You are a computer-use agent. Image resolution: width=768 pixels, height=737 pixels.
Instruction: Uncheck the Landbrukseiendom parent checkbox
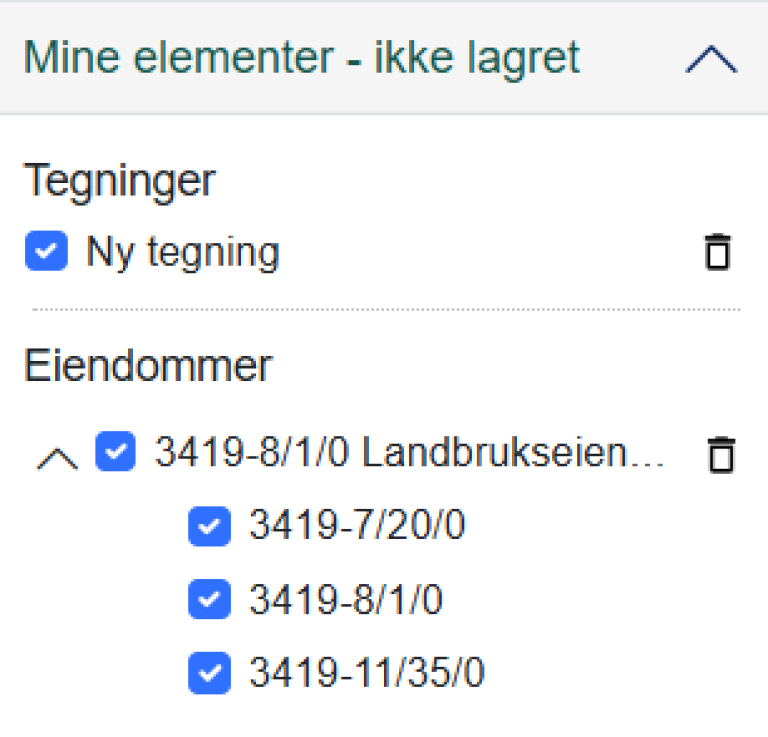(x=116, y=453)
